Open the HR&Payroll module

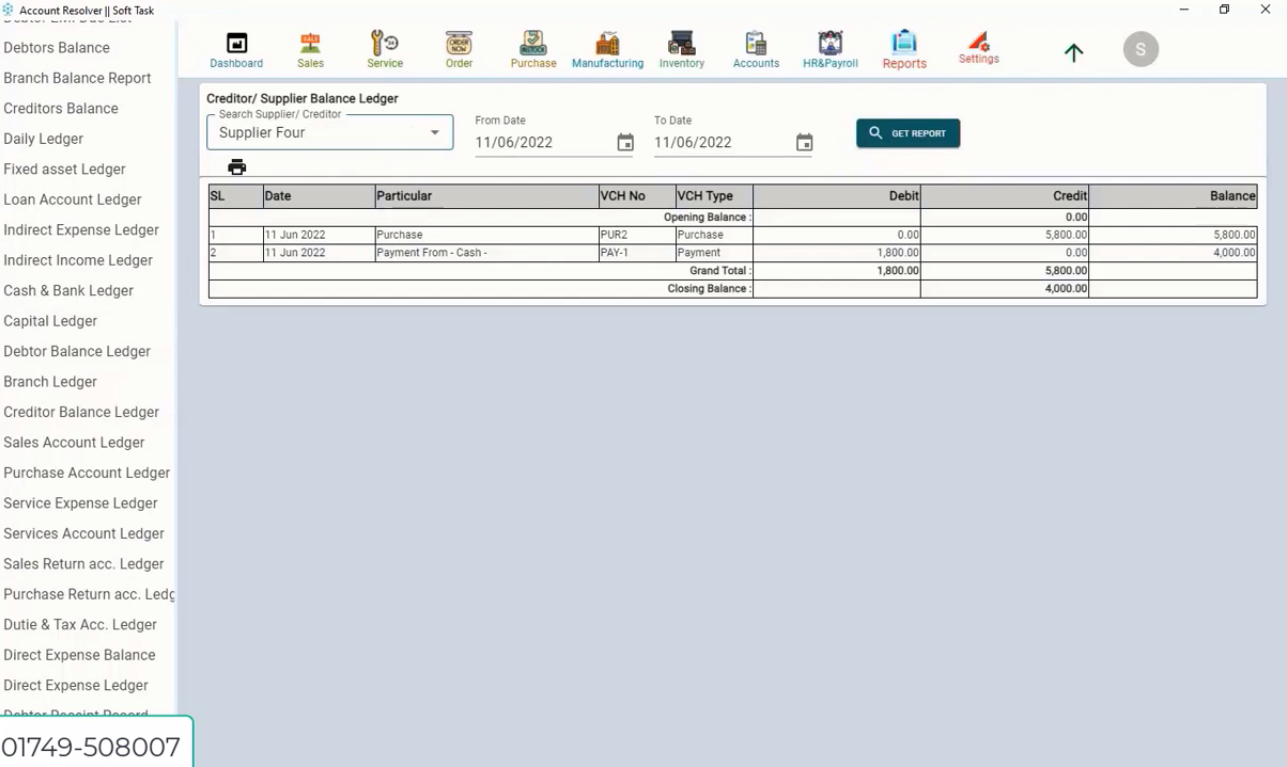pyautogui.click(x=829, y=48)
